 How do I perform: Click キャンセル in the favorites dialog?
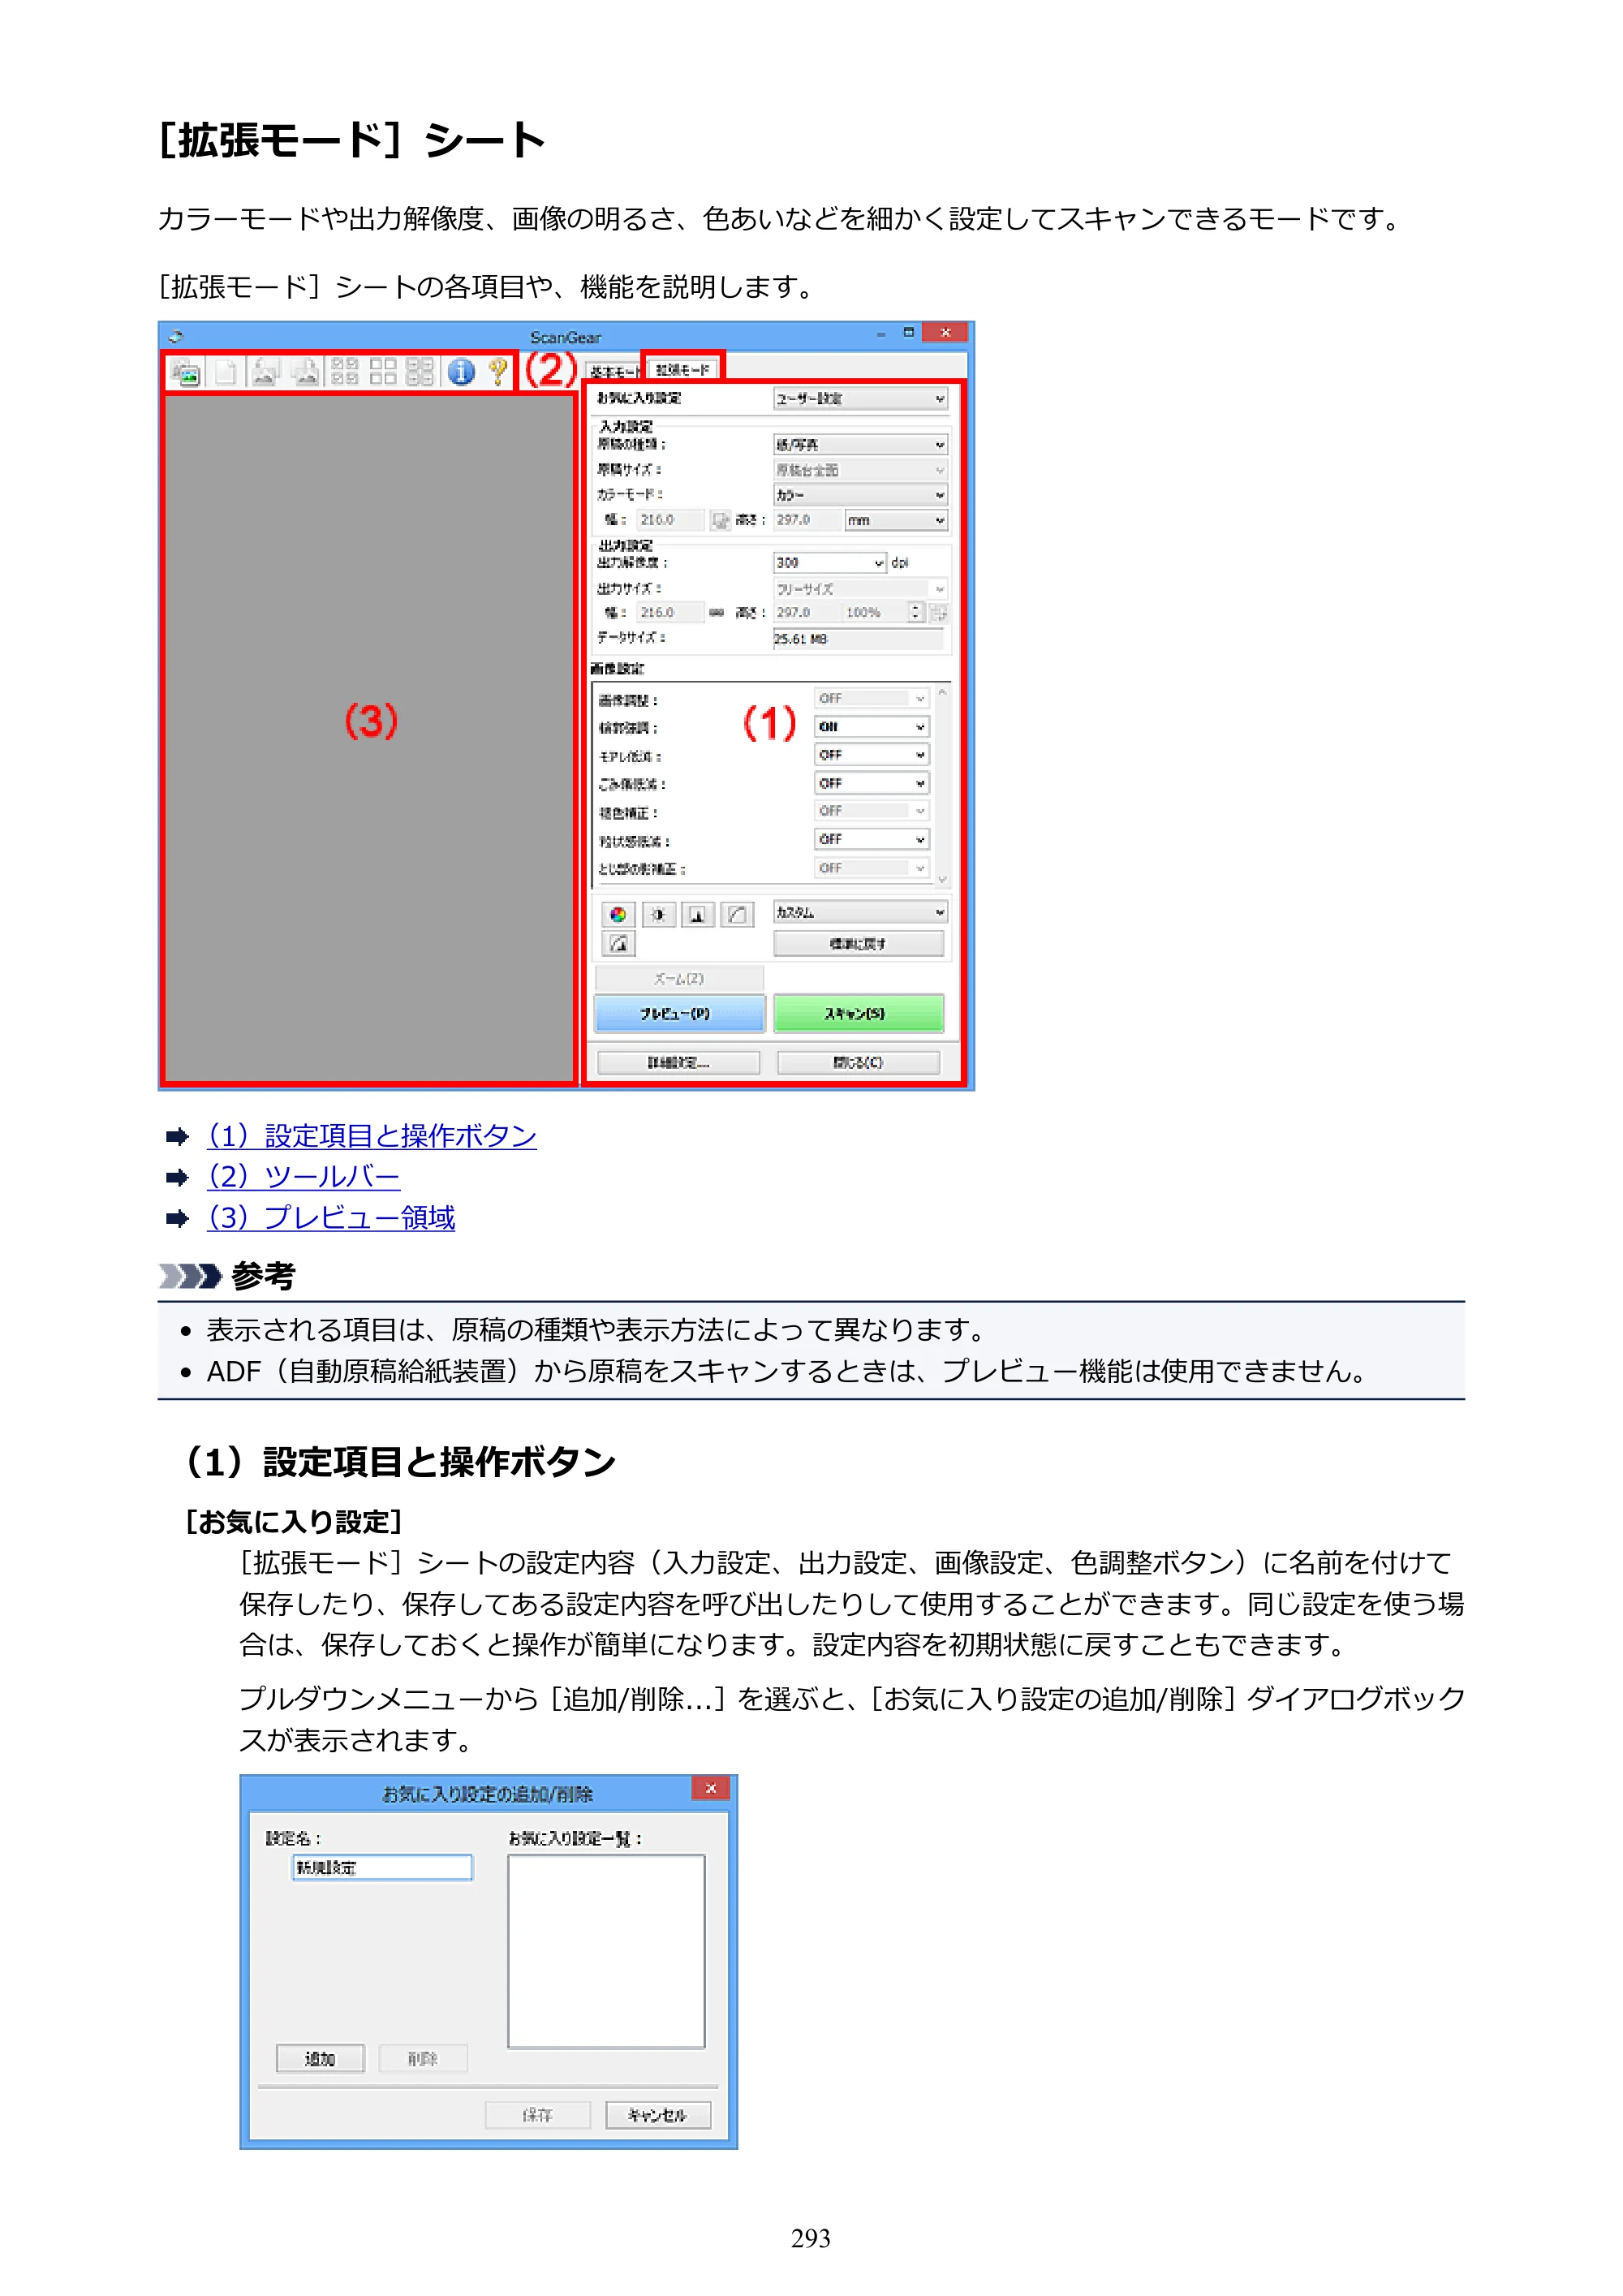pos(658,2115)
